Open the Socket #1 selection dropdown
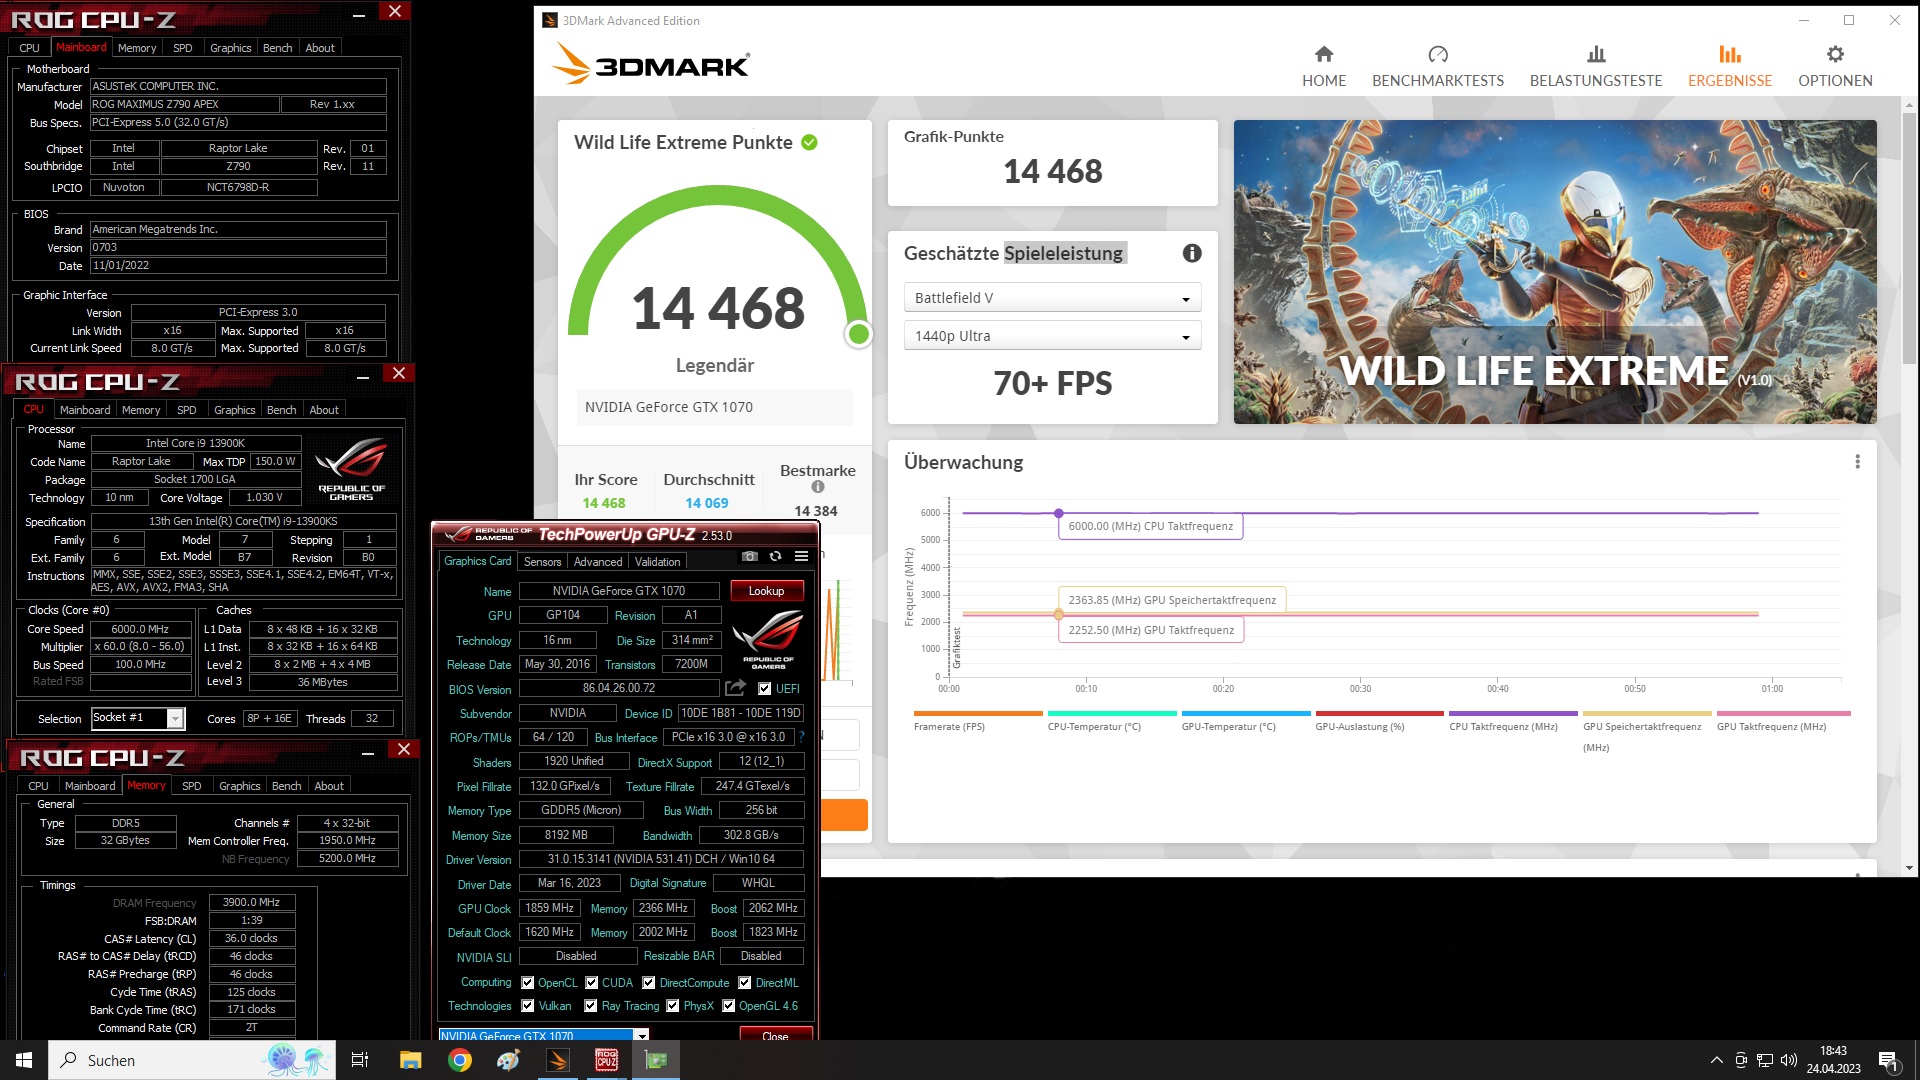1920x1080 pixels. click(138, 718)
